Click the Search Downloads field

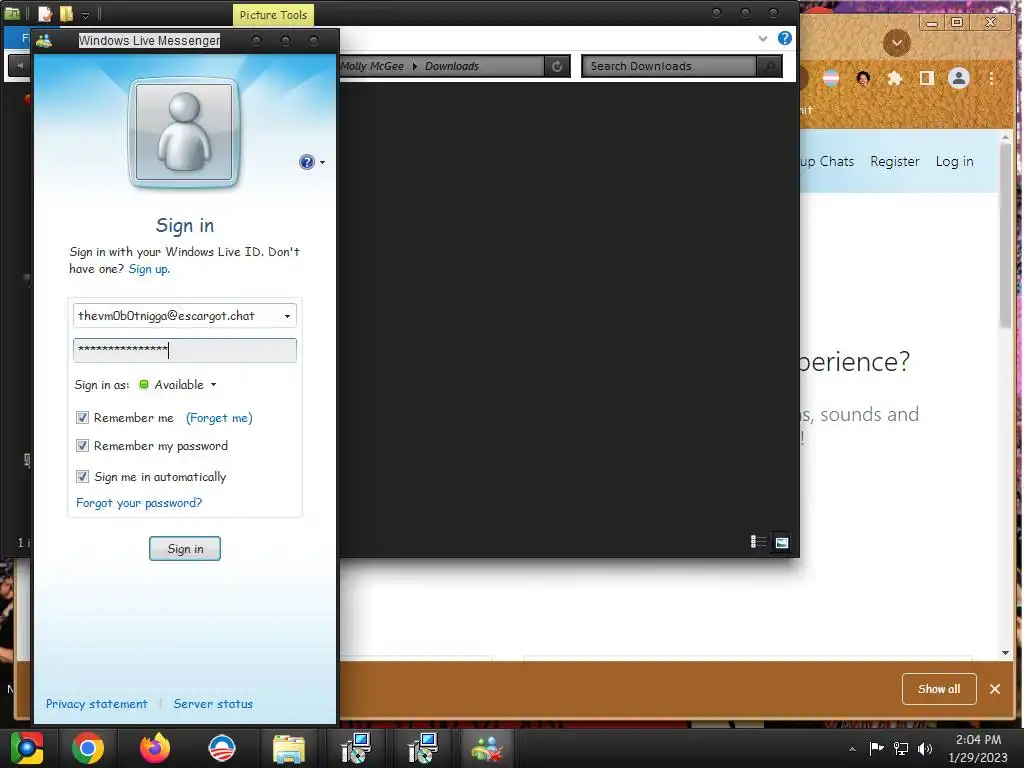pyautogui.click(x=669, y=66)
